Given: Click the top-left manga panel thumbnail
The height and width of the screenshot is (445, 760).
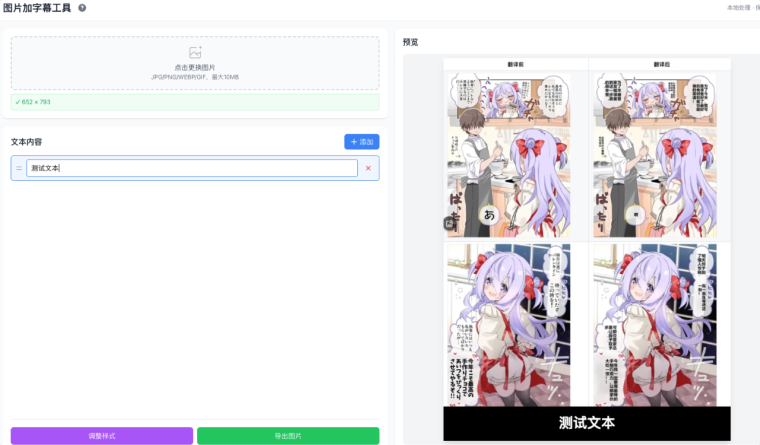Looking at the screenshot, I should click(x=508, y=155).
